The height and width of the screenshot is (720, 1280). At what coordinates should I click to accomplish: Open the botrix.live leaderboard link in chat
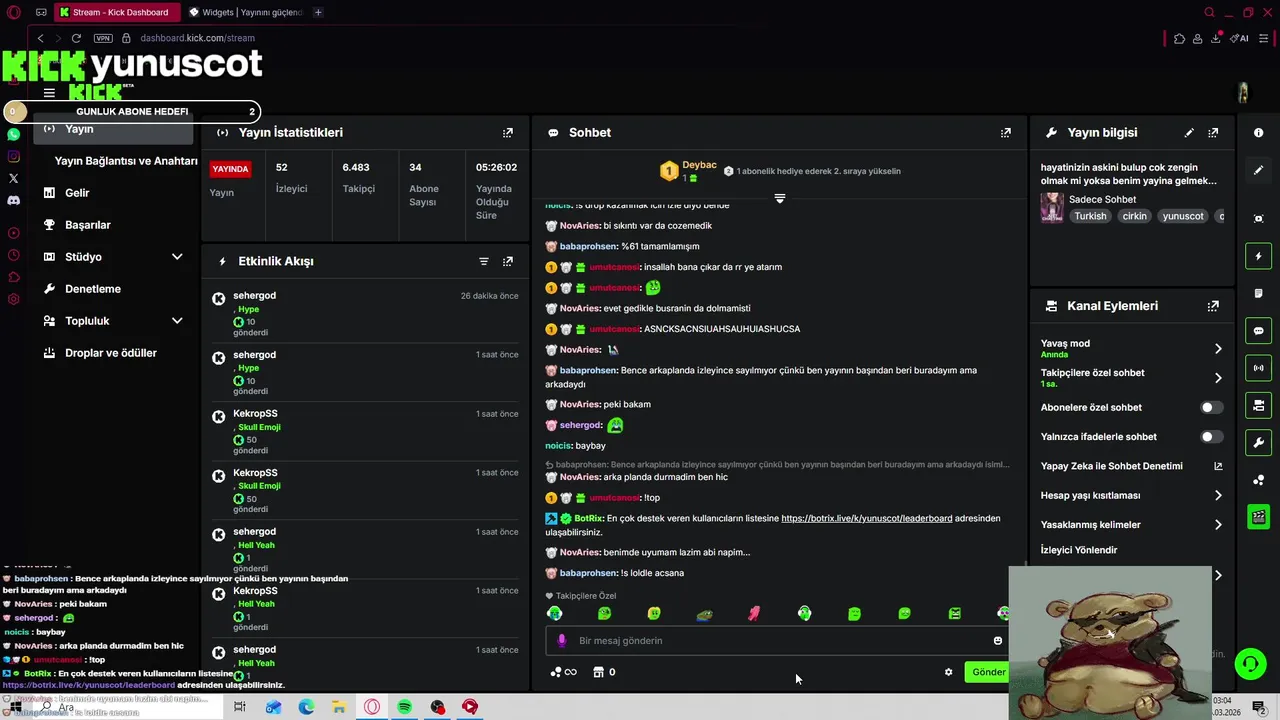click(866, 518)
